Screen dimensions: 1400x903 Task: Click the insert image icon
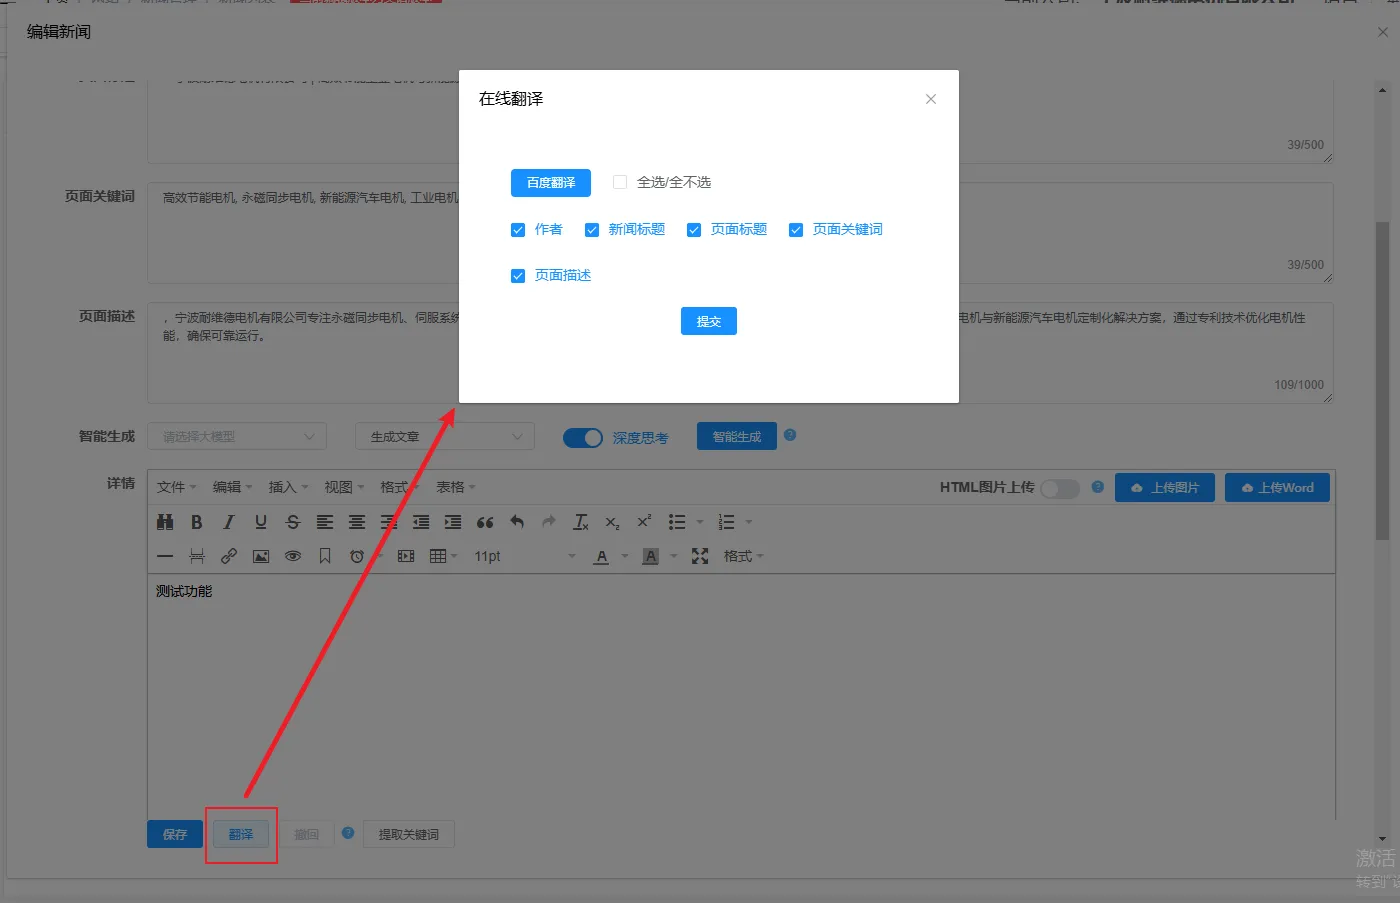pyautogui.click(x=261, y=556)
